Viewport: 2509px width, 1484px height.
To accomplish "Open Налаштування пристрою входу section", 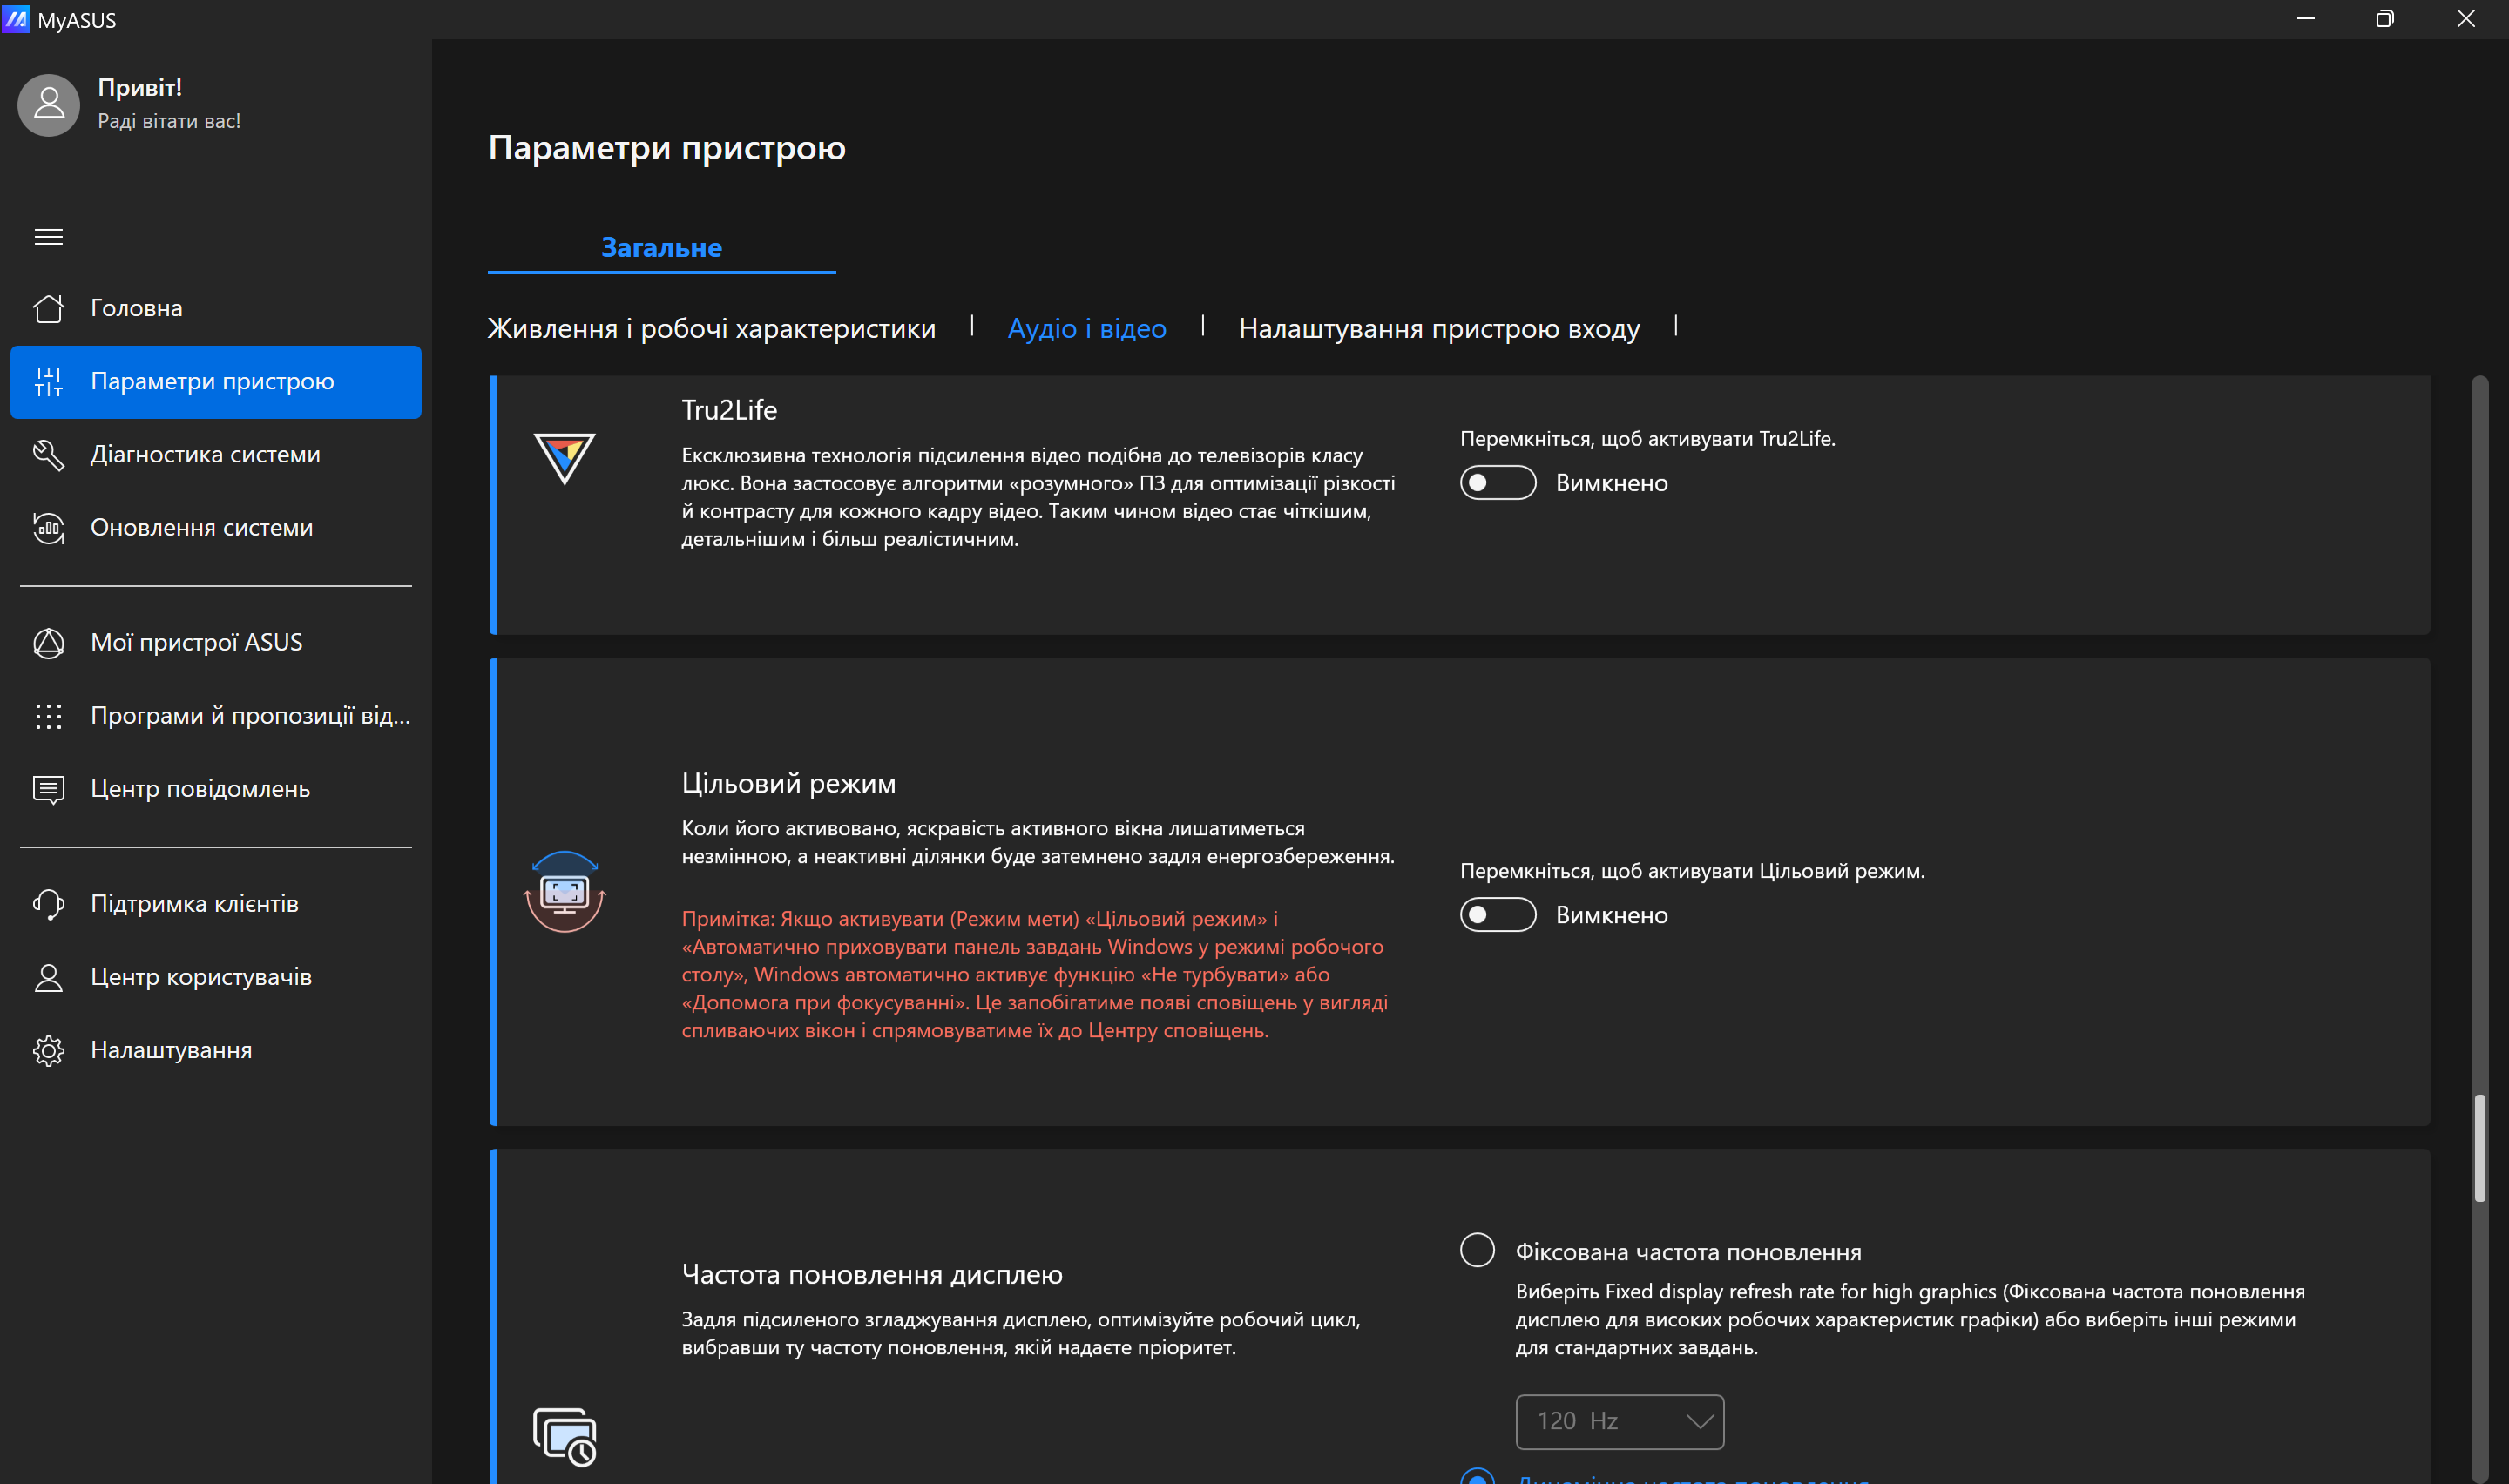I will pos(1438,328).
